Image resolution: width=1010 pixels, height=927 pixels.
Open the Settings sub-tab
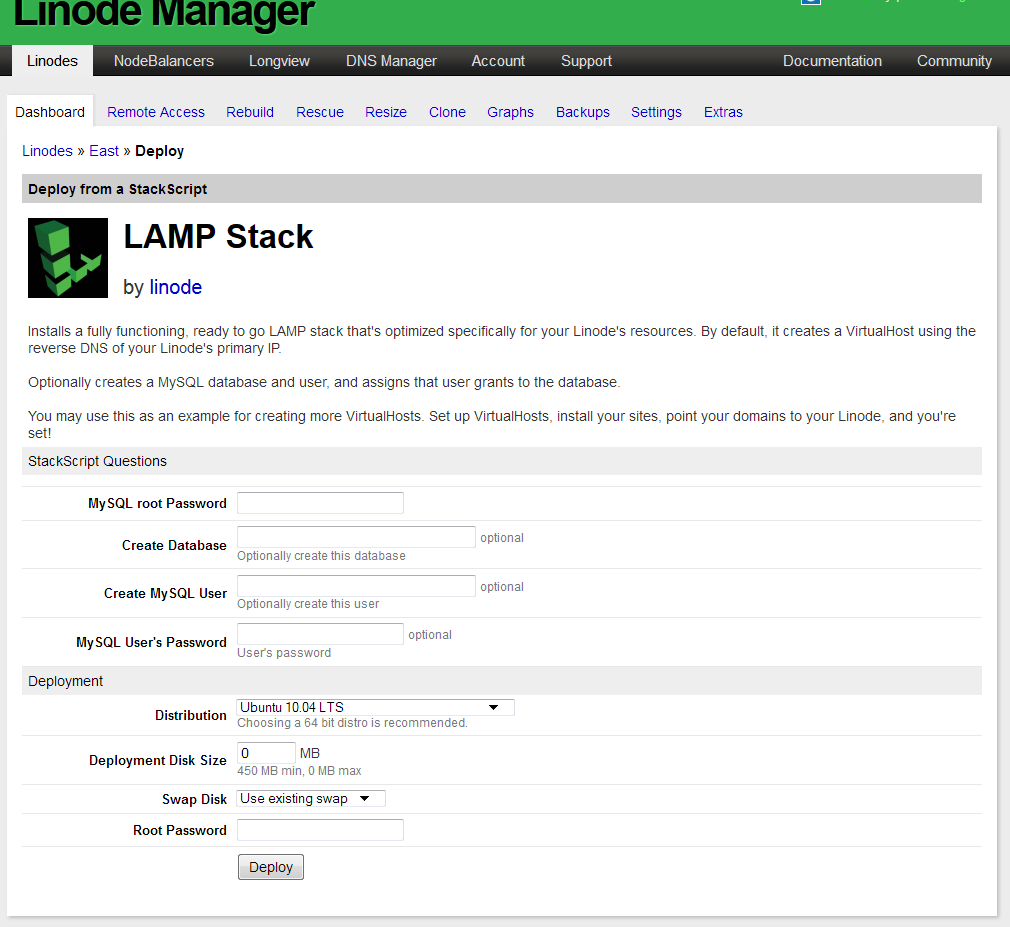tap(656, 111)
